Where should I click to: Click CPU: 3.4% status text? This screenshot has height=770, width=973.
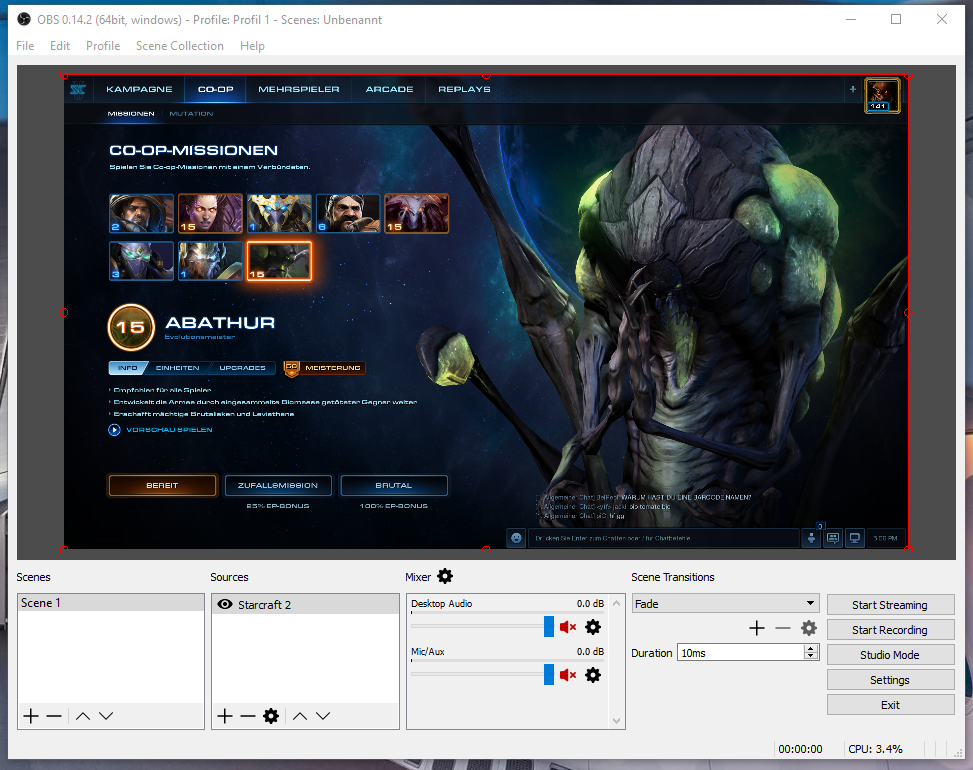pos(875,749)
